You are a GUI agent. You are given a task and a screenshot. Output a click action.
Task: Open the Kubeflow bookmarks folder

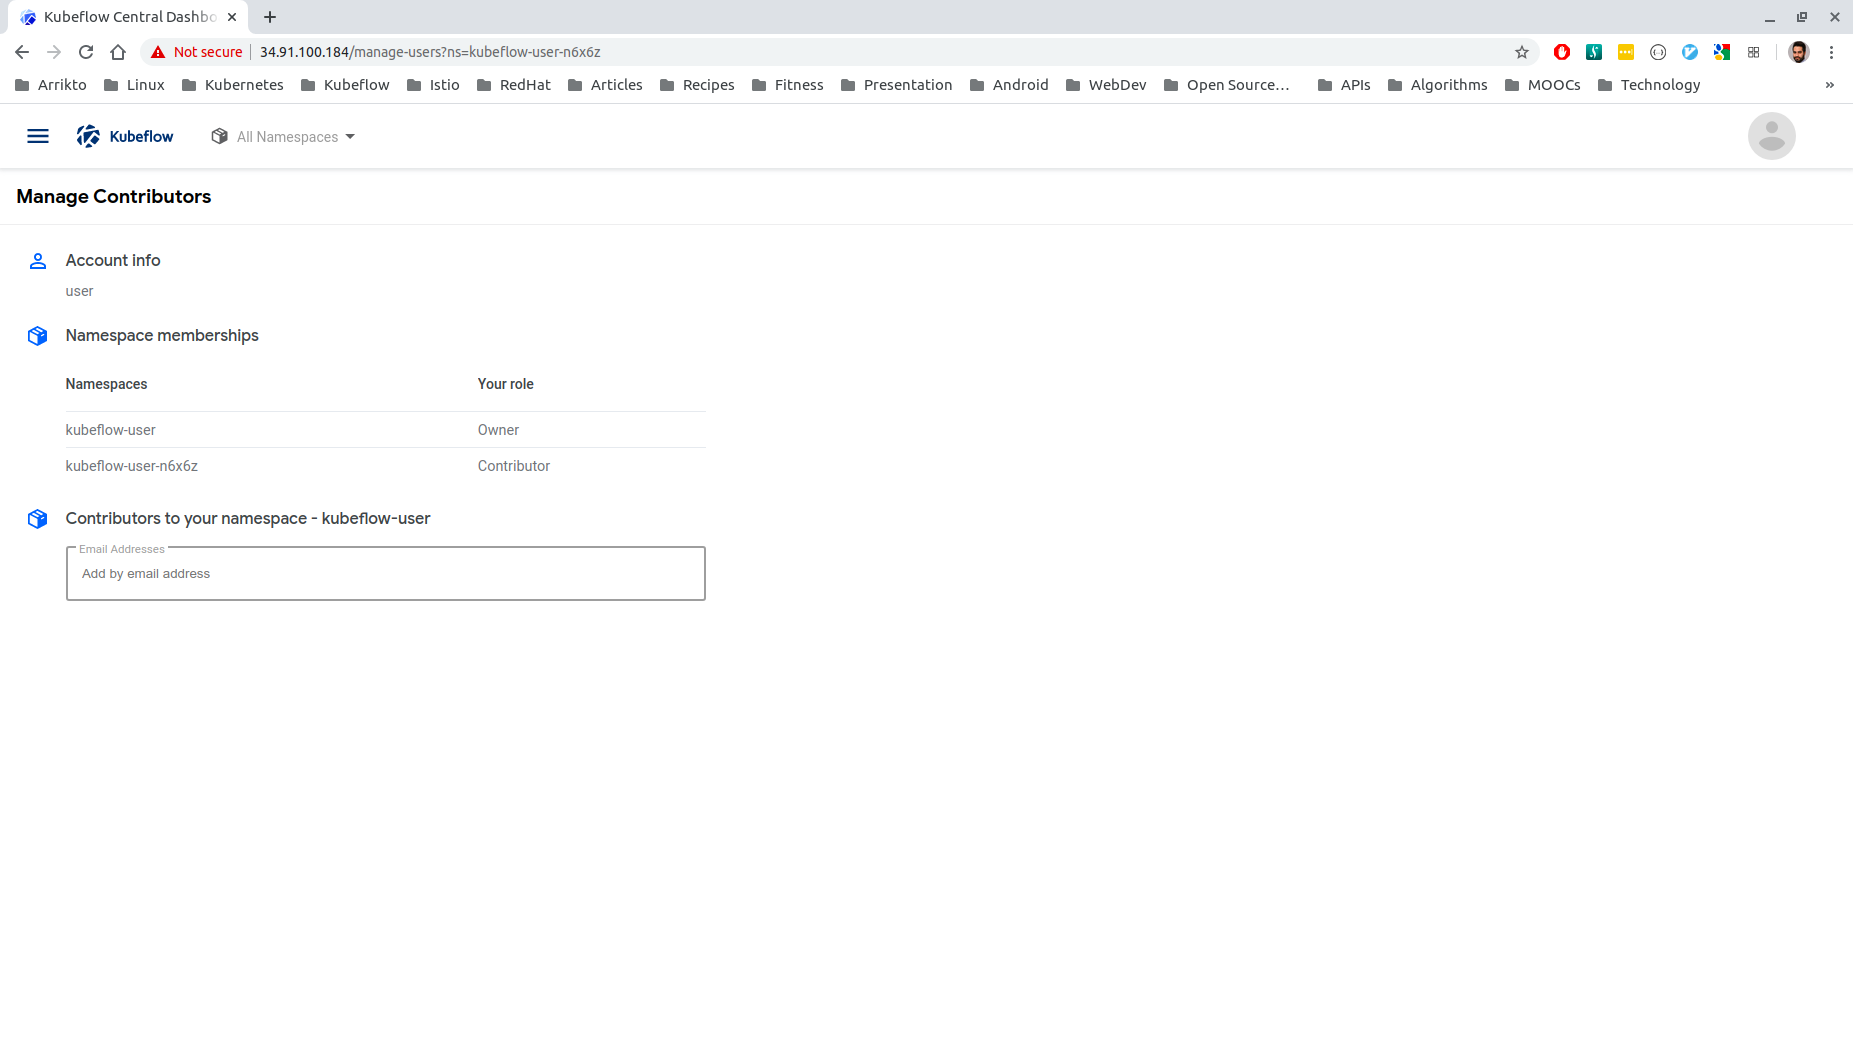(x=345, y=85)
